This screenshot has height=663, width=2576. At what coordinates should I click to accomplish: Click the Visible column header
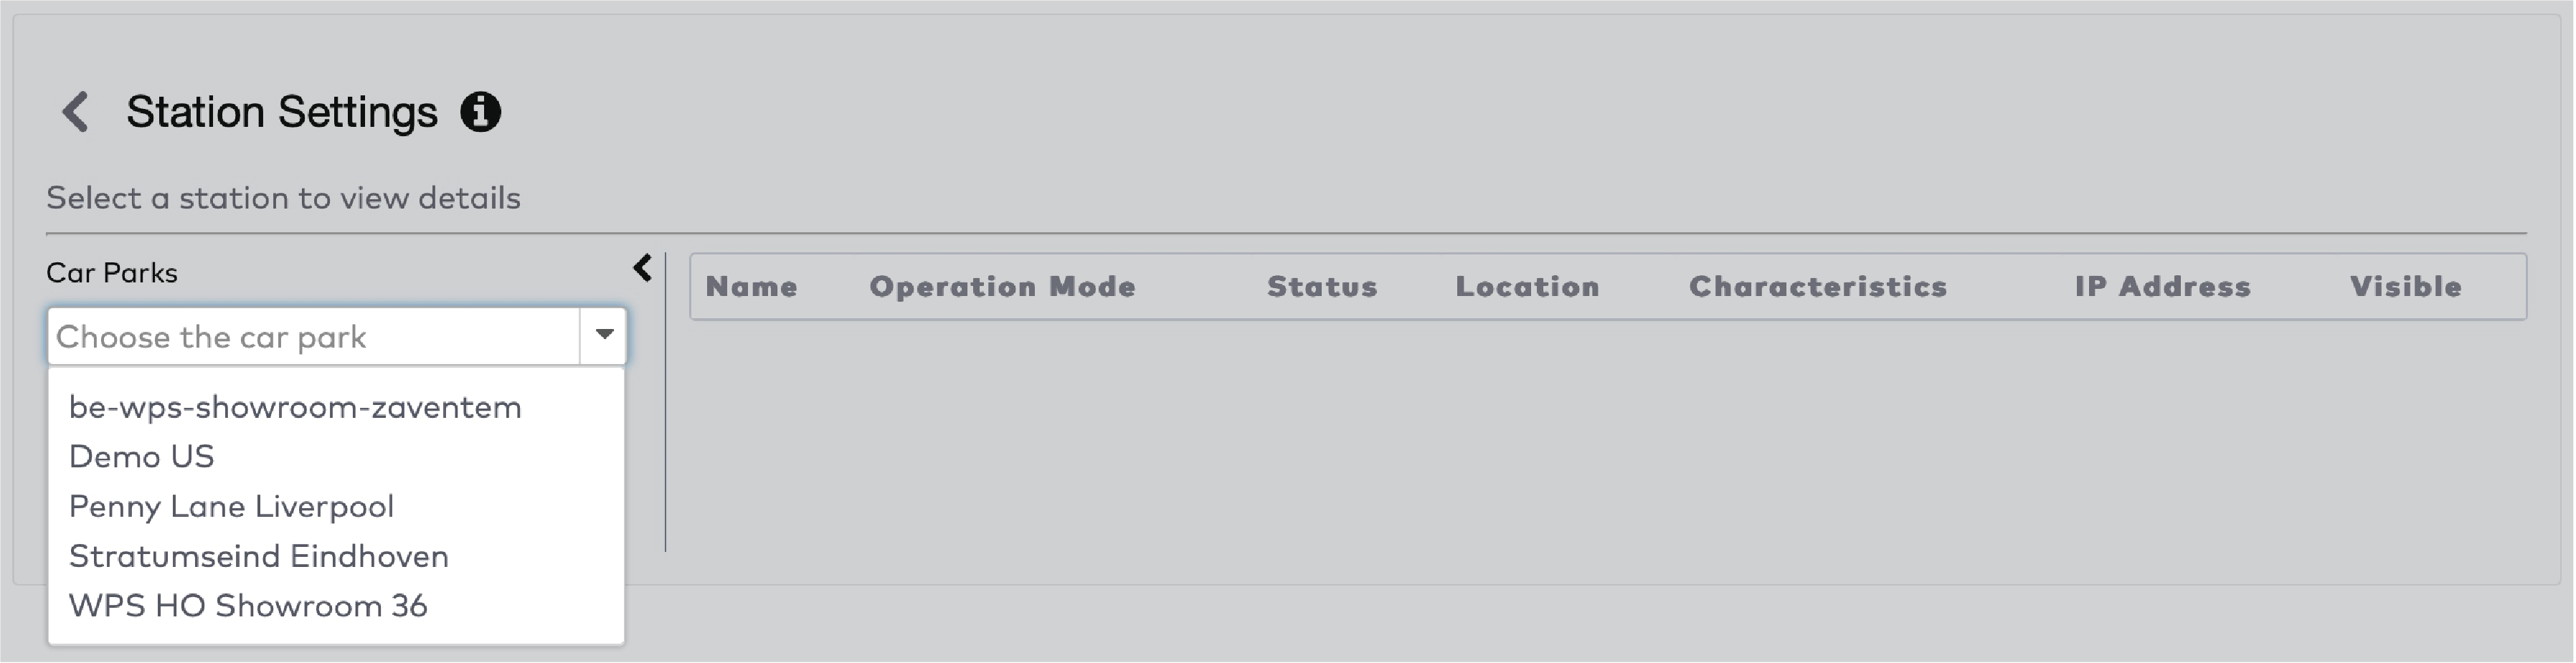coord(2406,287)
